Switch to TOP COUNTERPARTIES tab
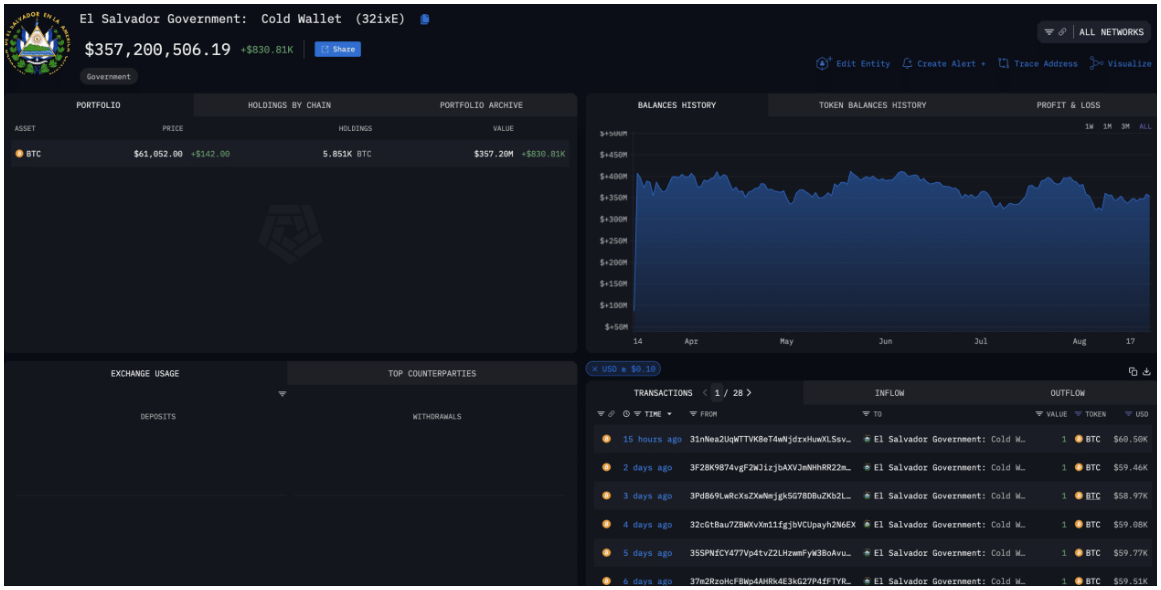 (x=432, y=373)
